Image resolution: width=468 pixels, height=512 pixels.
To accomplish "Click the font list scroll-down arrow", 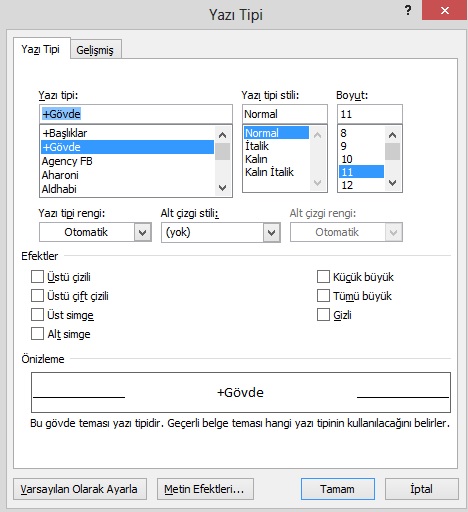I will pyautogui.click(x=222, y=188).
